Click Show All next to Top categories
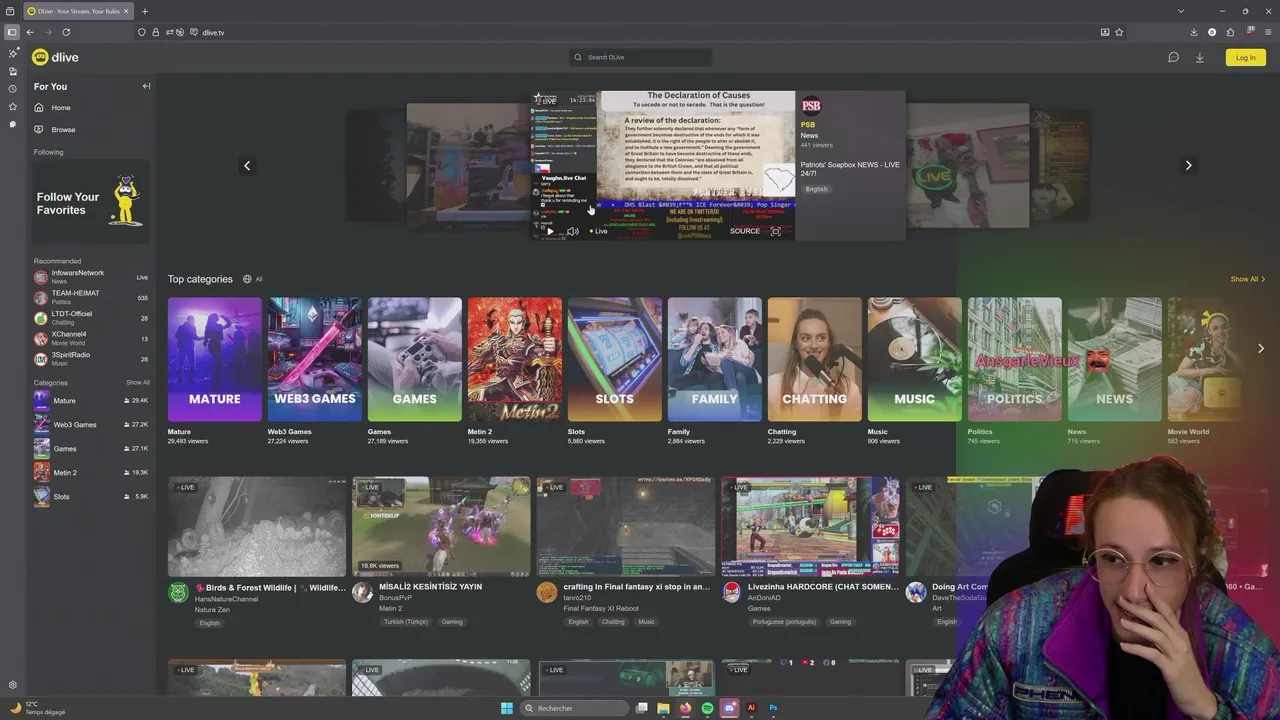The width and height of the screenshot is (1280, 720). 1248,279
